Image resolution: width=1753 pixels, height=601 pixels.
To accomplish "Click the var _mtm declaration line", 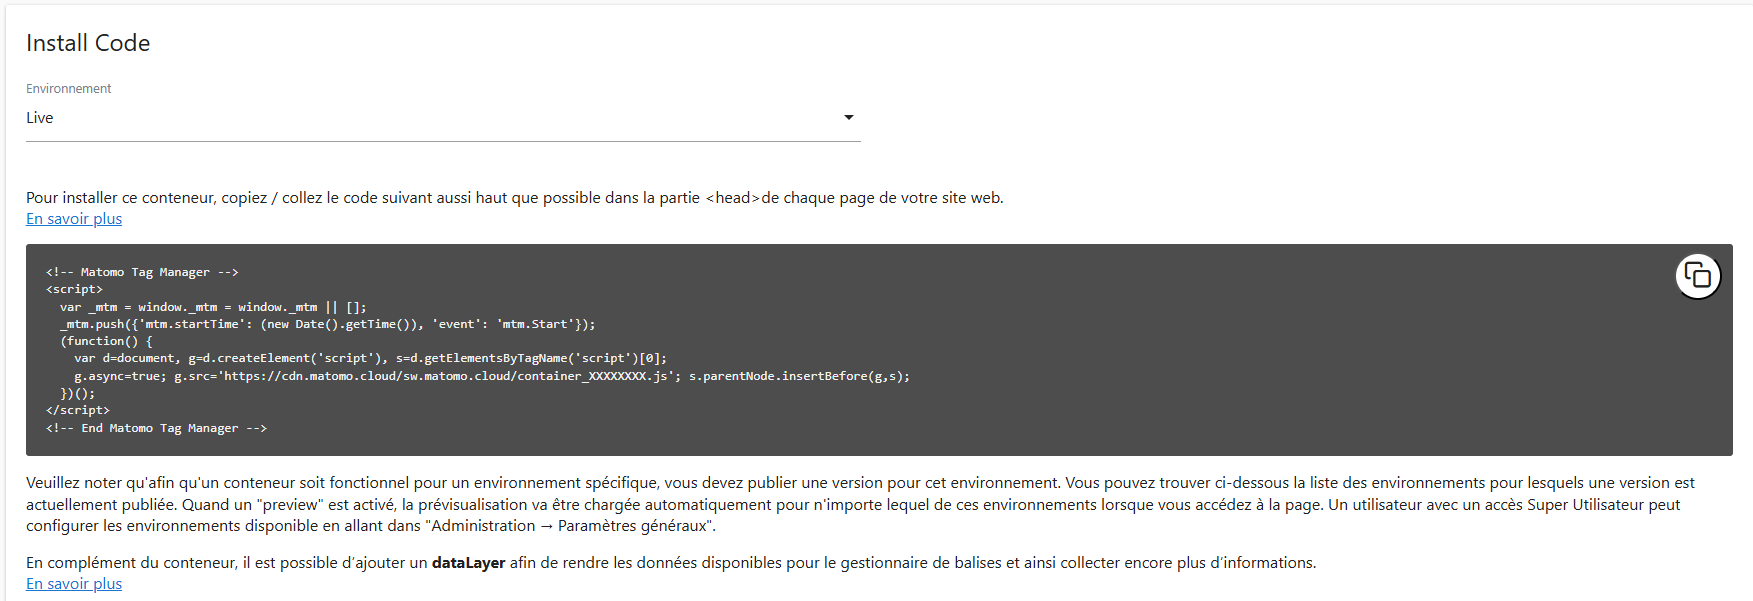I will [x=212, y=307].
